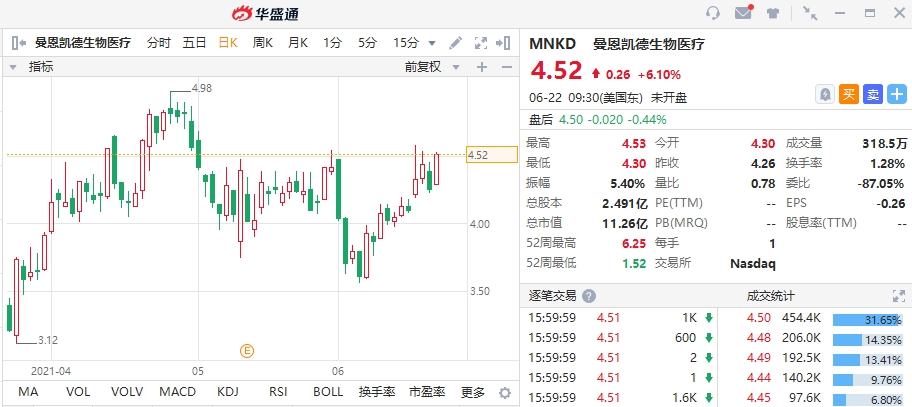Click the MNKD ticker symbol

point(553,43)
